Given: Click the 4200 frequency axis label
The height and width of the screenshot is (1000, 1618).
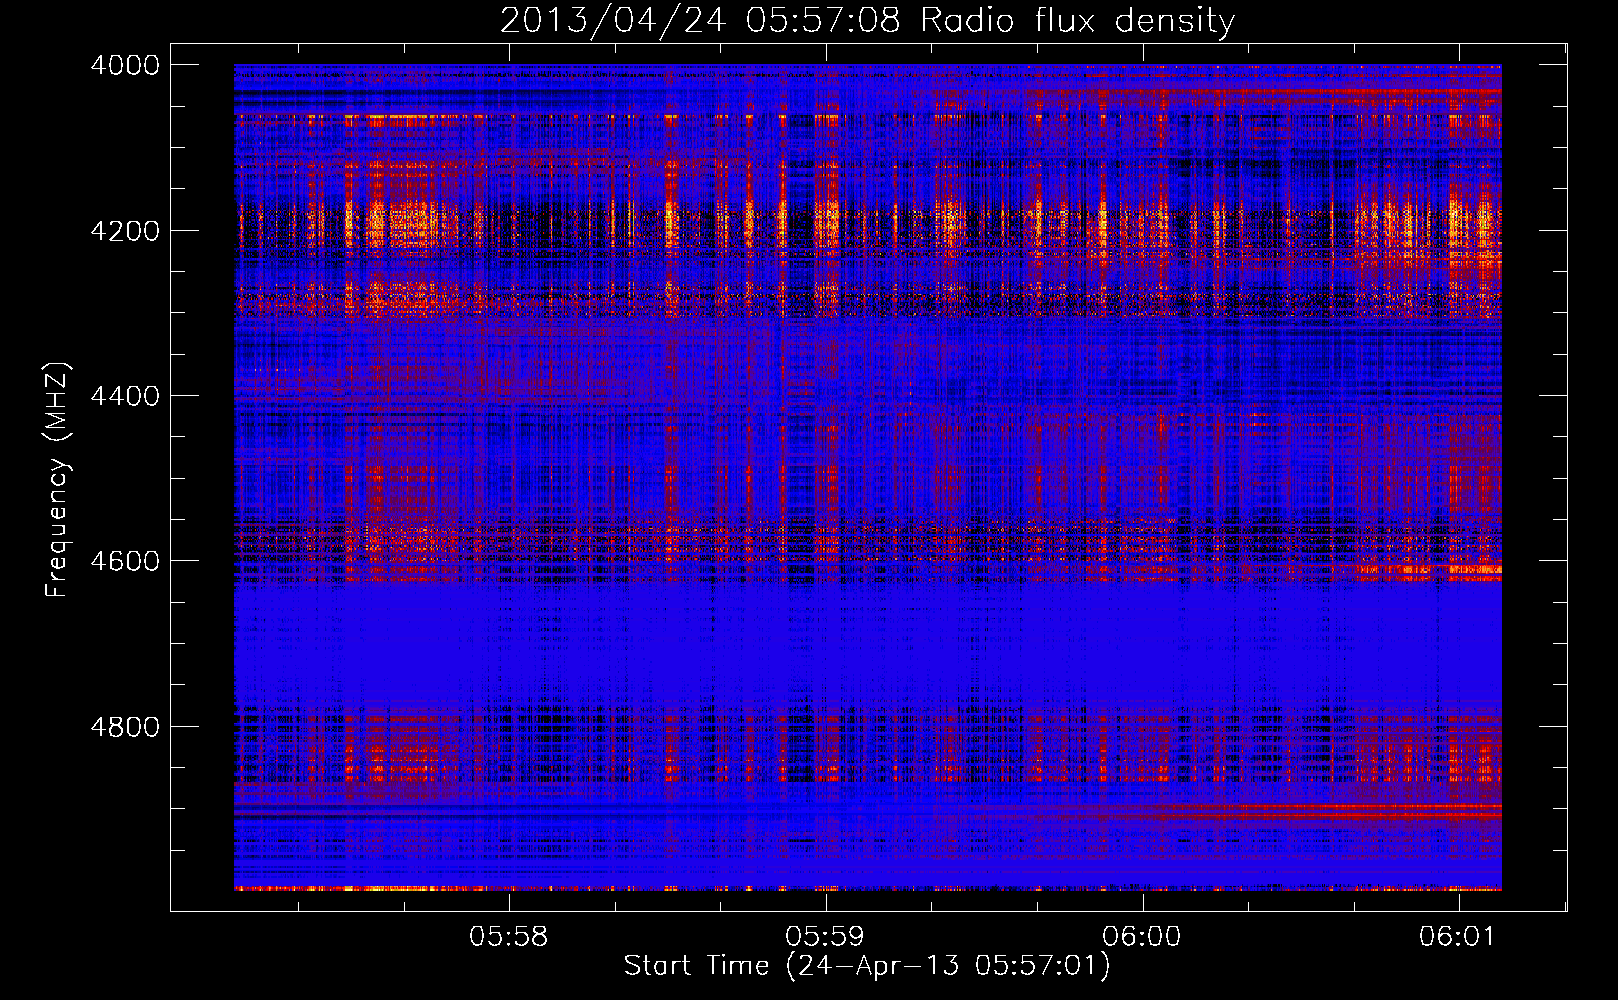Looking at the screenshot, I should click(125, 230).
